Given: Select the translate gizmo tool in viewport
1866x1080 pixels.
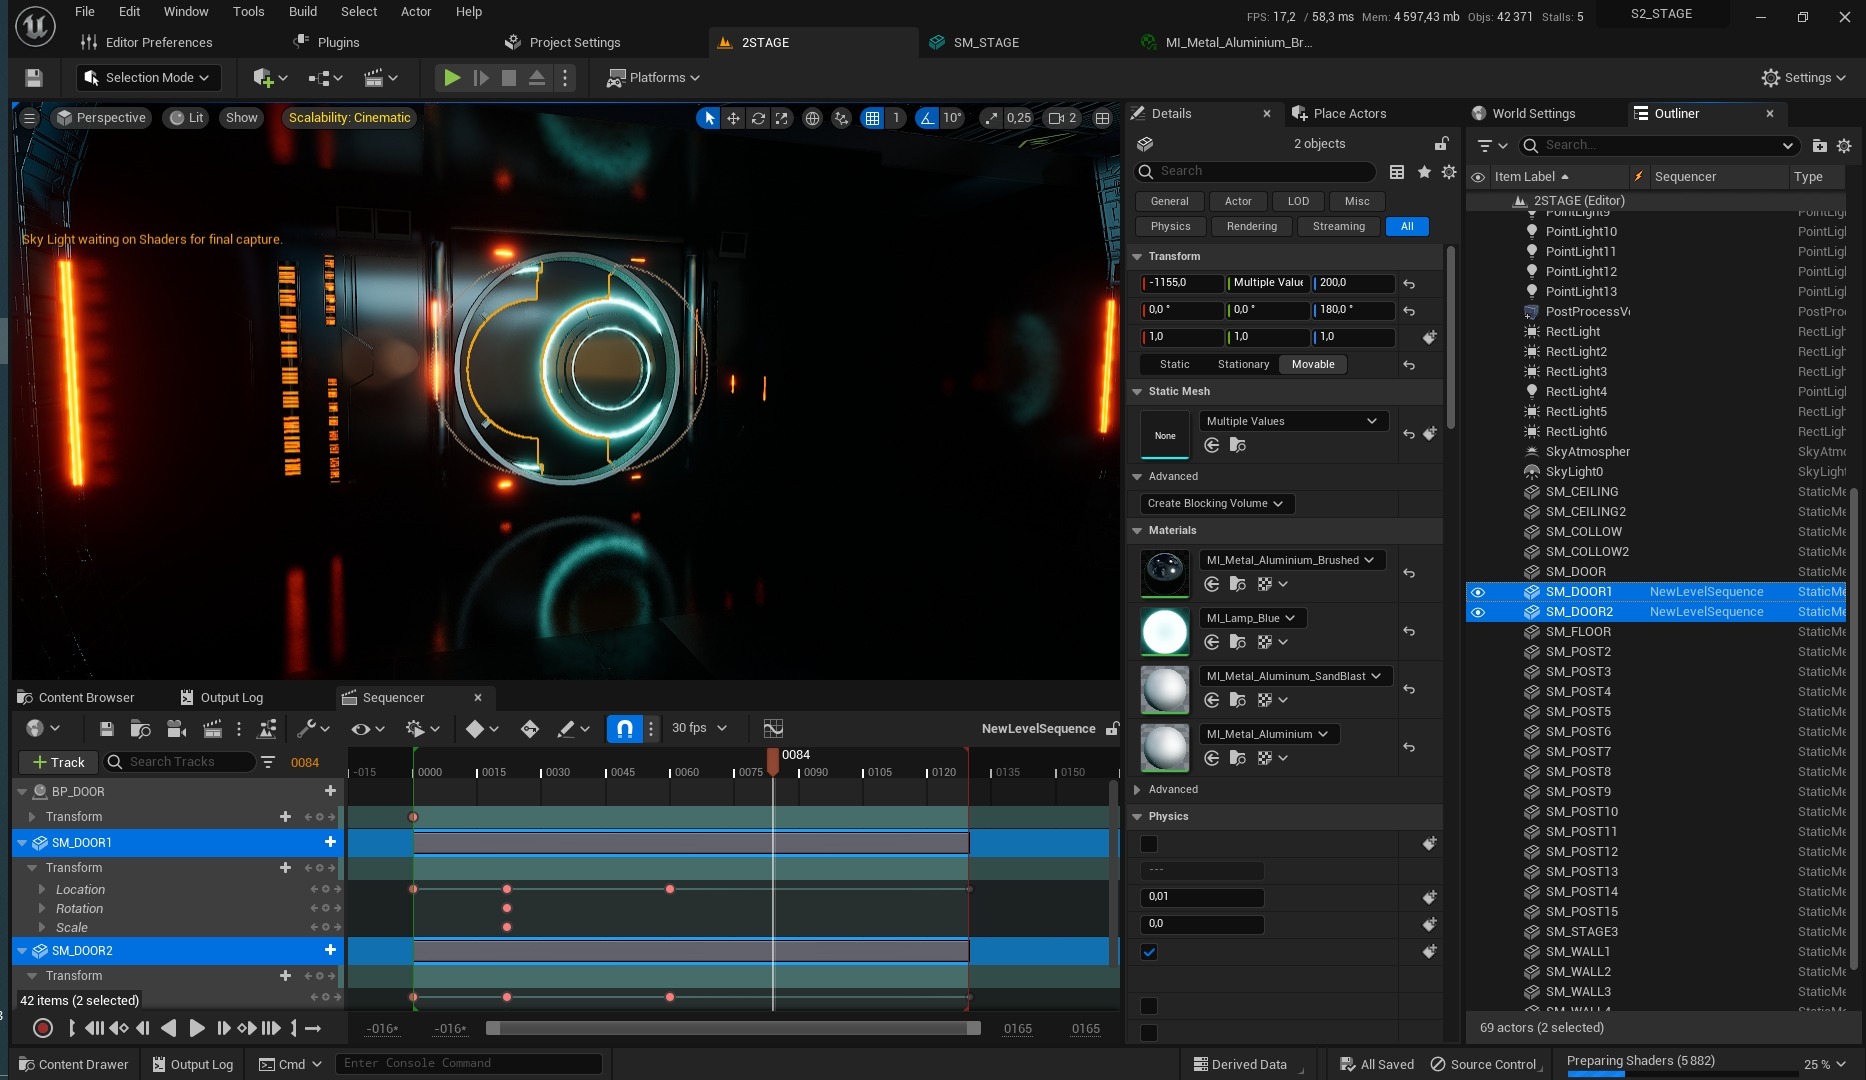Looking at the screenshot, I should [733, 118].
